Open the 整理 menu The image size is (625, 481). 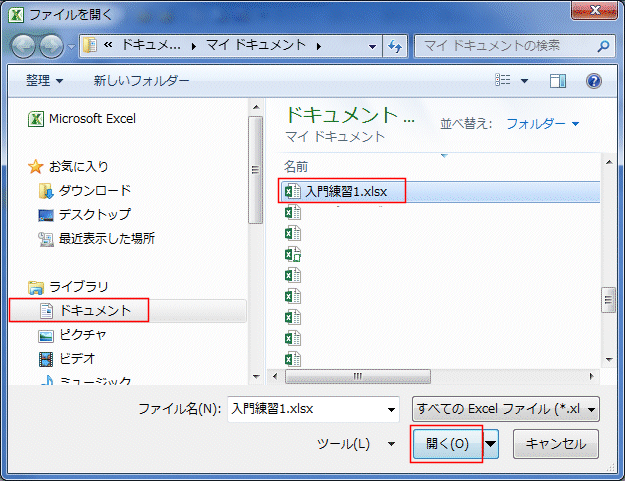click(x=44, y=81)
